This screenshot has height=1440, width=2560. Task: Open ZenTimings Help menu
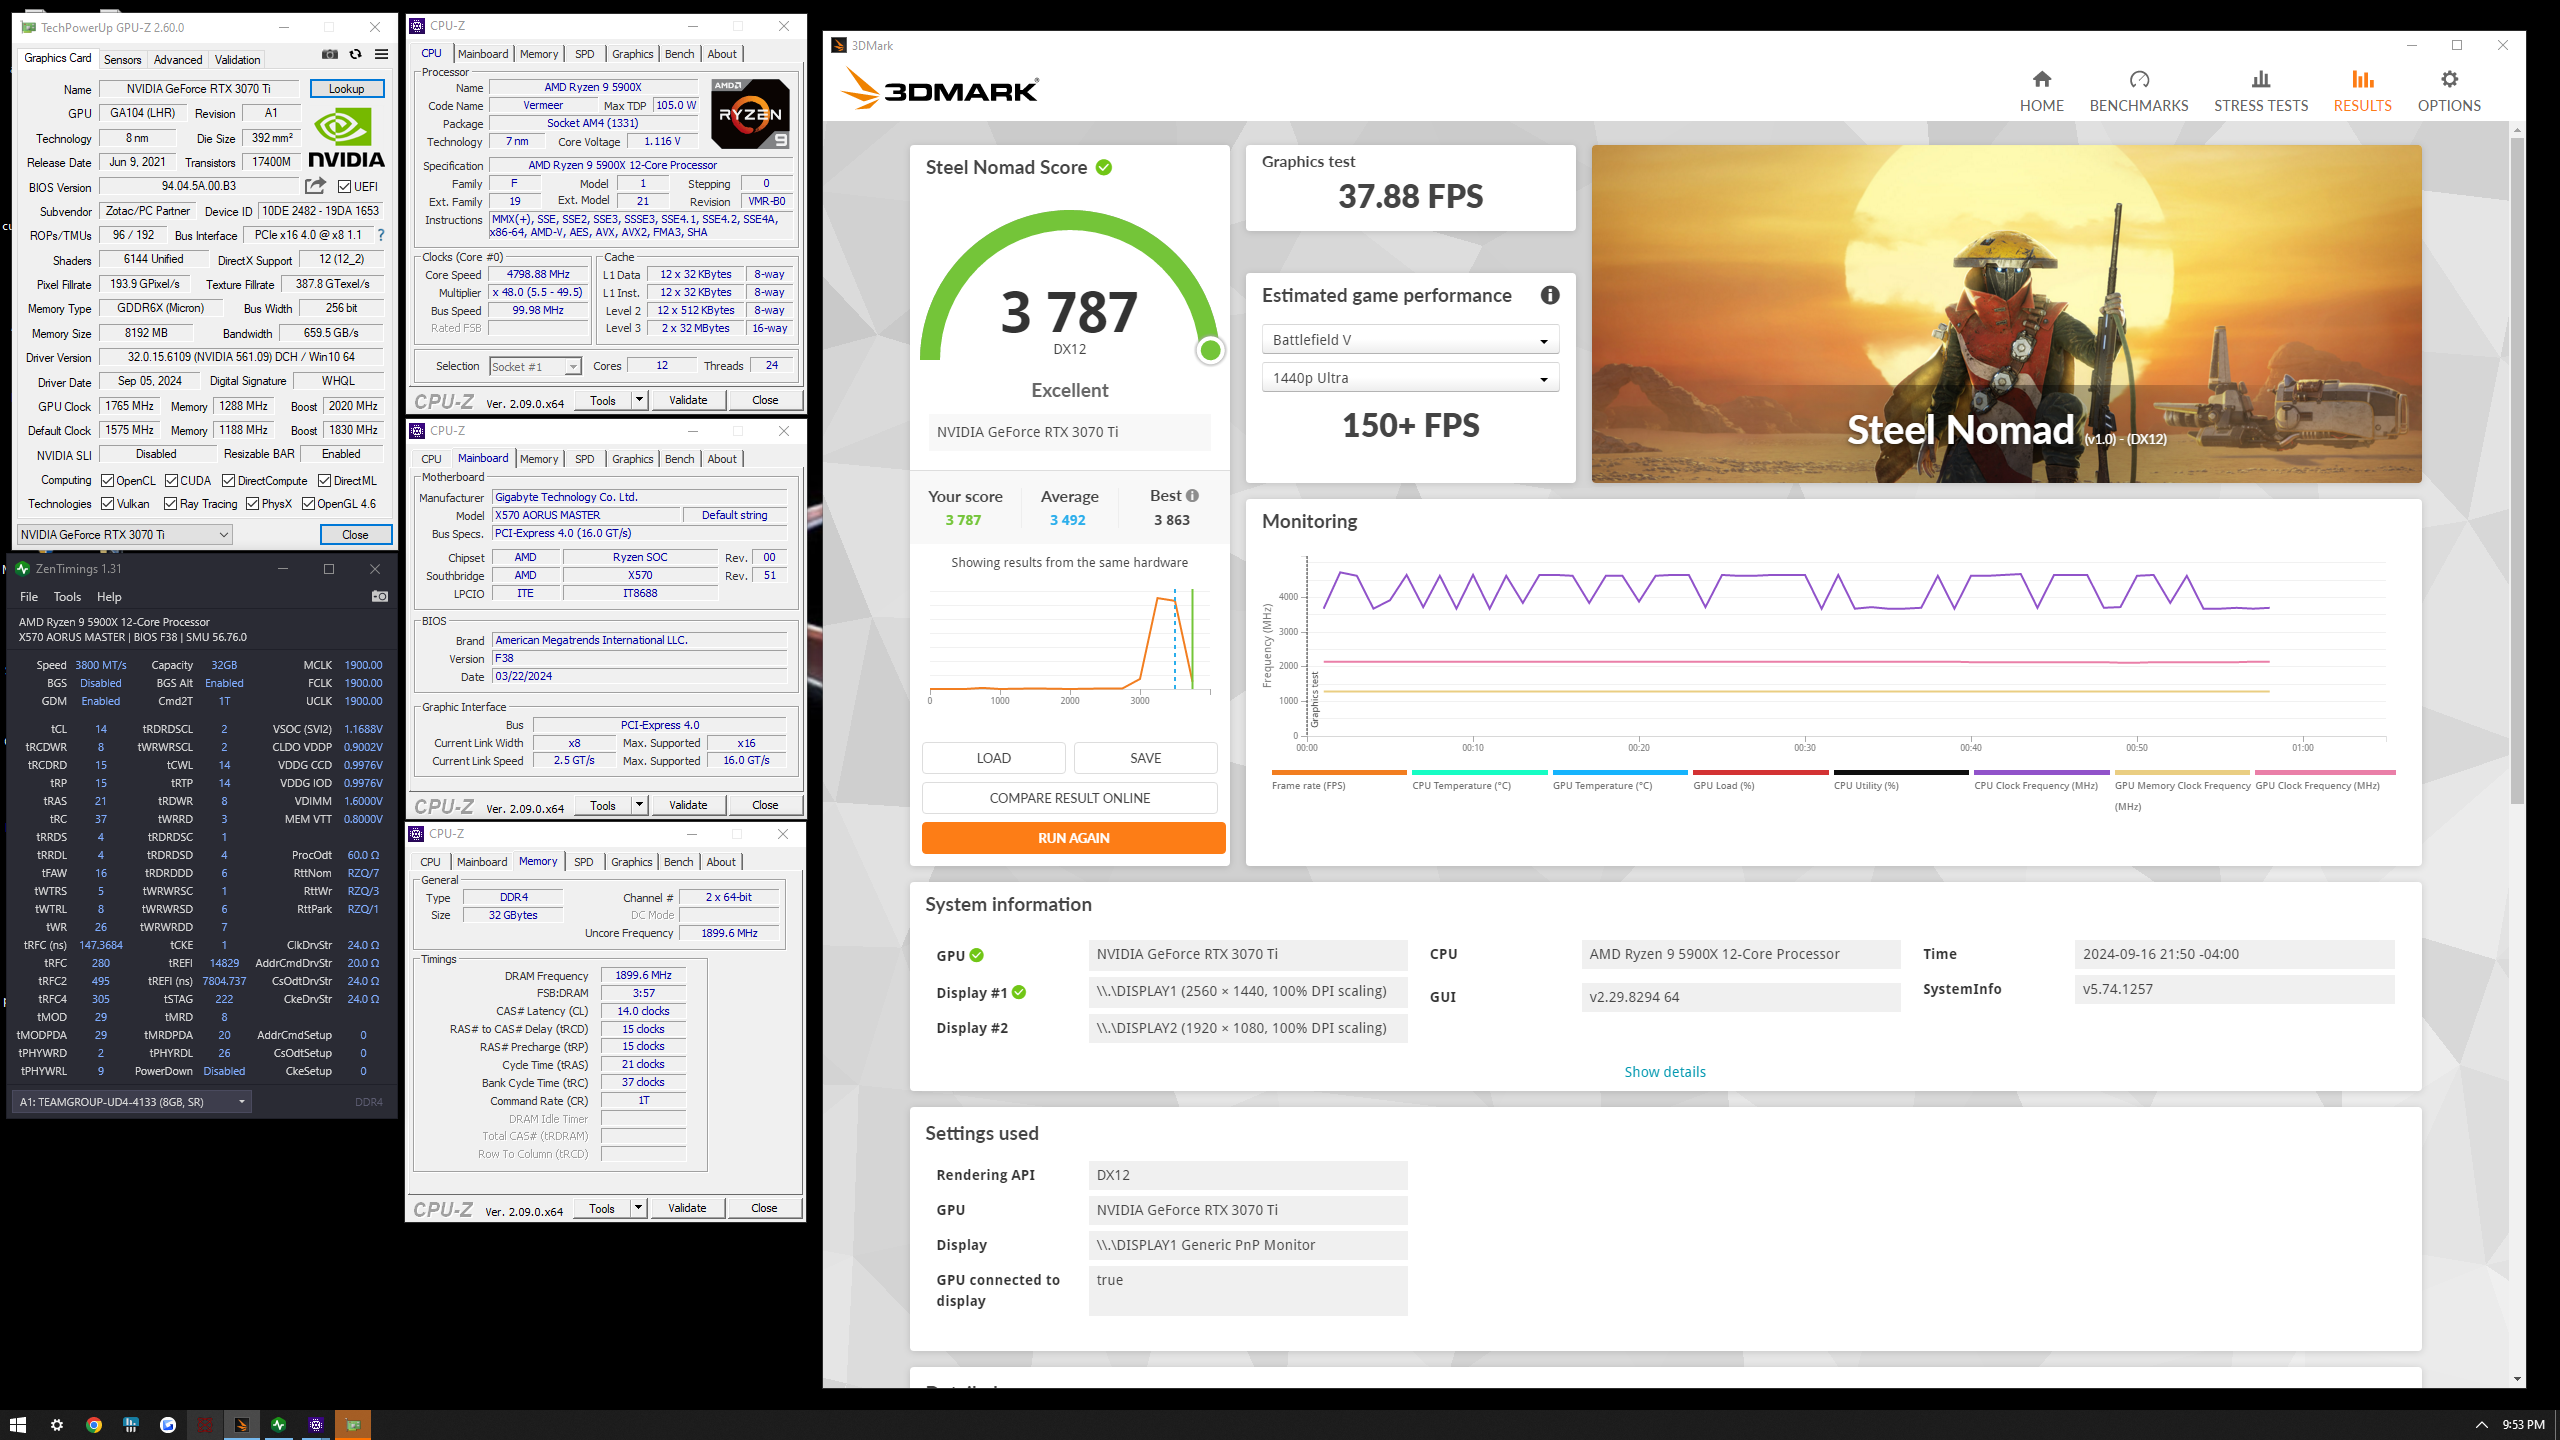(109, 597)
